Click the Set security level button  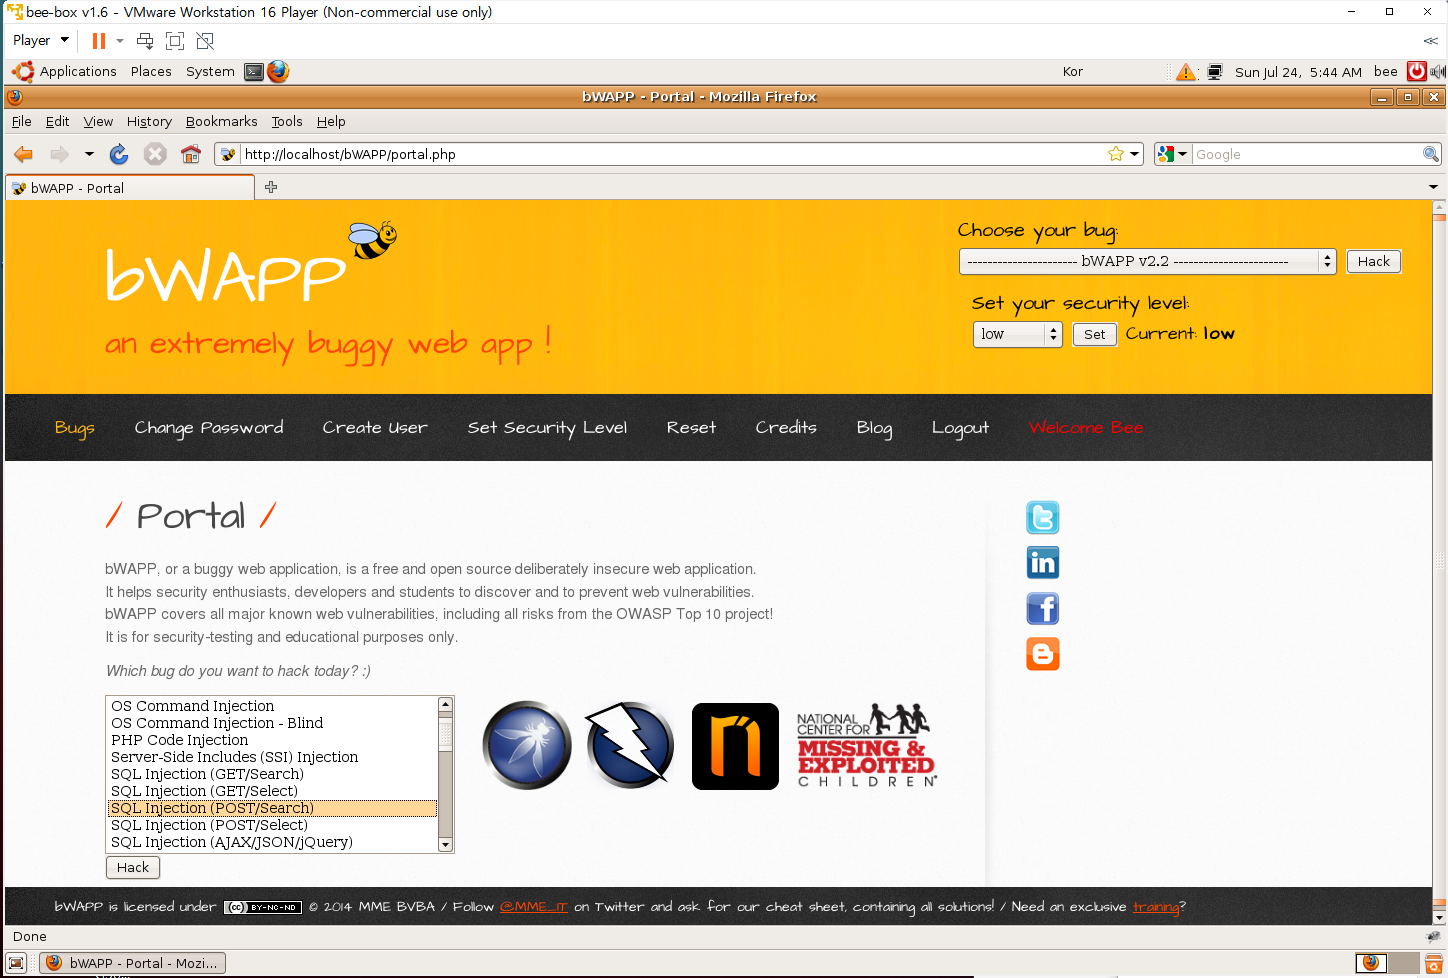1095,334
